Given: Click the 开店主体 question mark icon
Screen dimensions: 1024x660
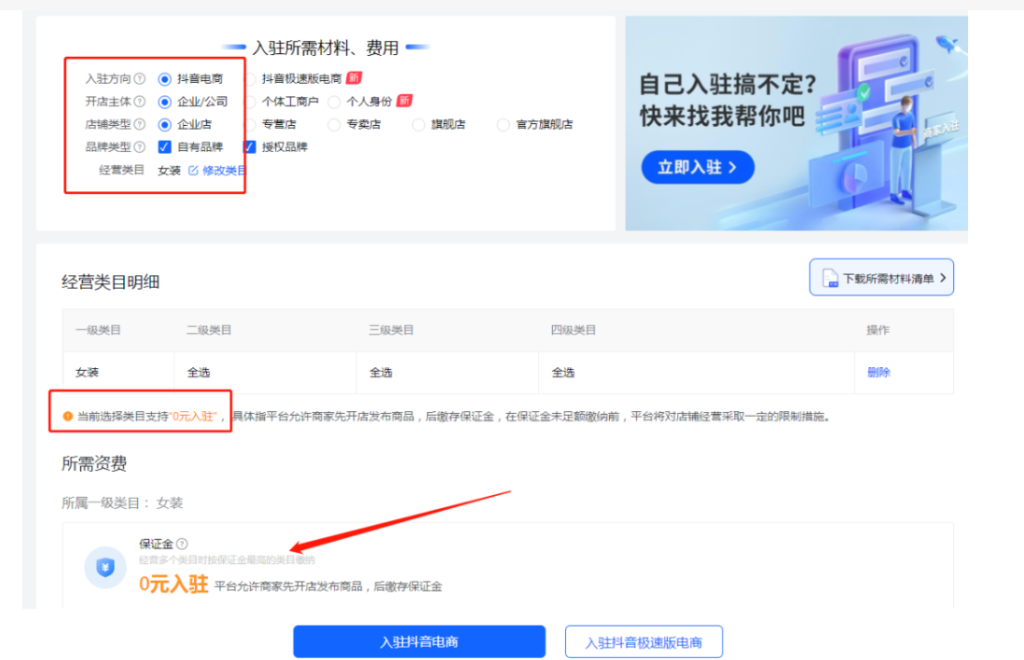Looking at the screenshot, I should pos(138,99).
